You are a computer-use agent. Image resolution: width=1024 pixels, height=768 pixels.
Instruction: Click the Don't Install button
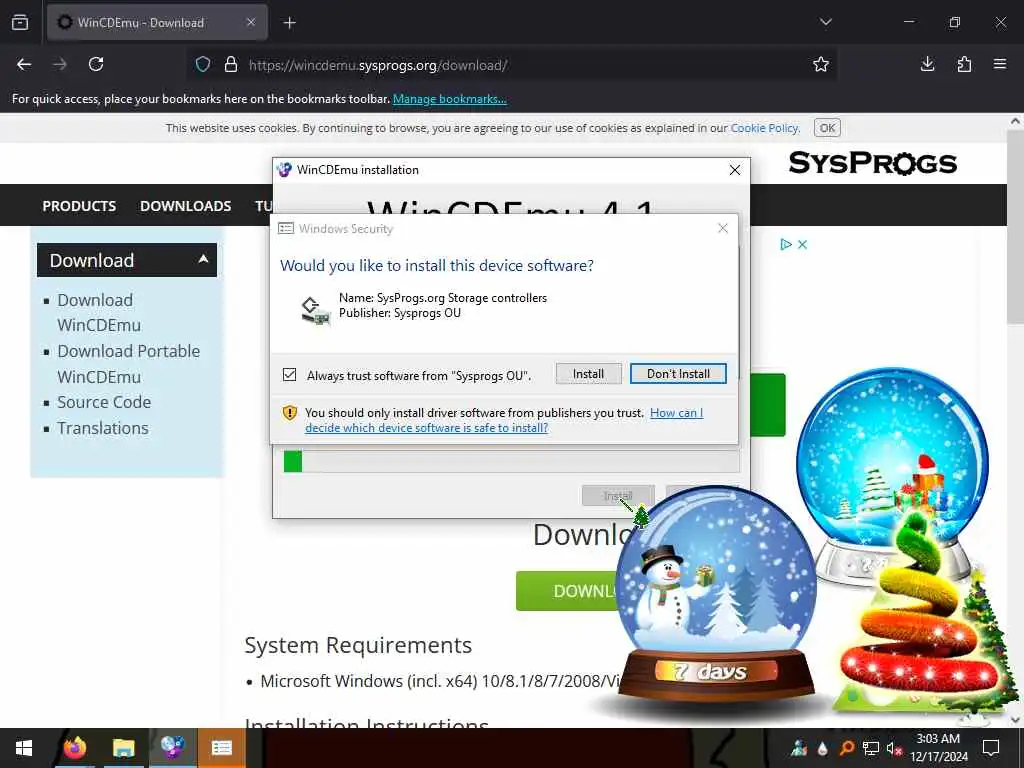[x=678, y=374]
